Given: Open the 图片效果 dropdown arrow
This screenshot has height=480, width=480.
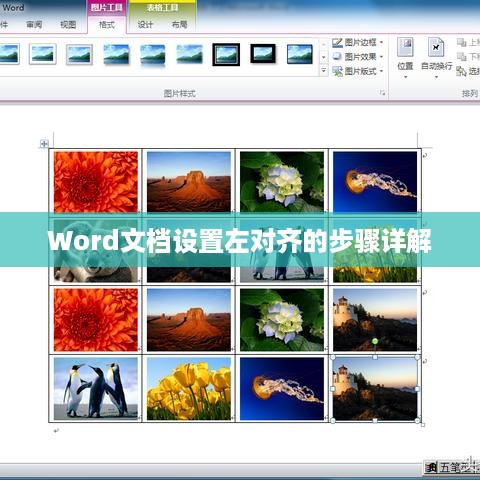Looking at the screenshot, I should [382, 57].
